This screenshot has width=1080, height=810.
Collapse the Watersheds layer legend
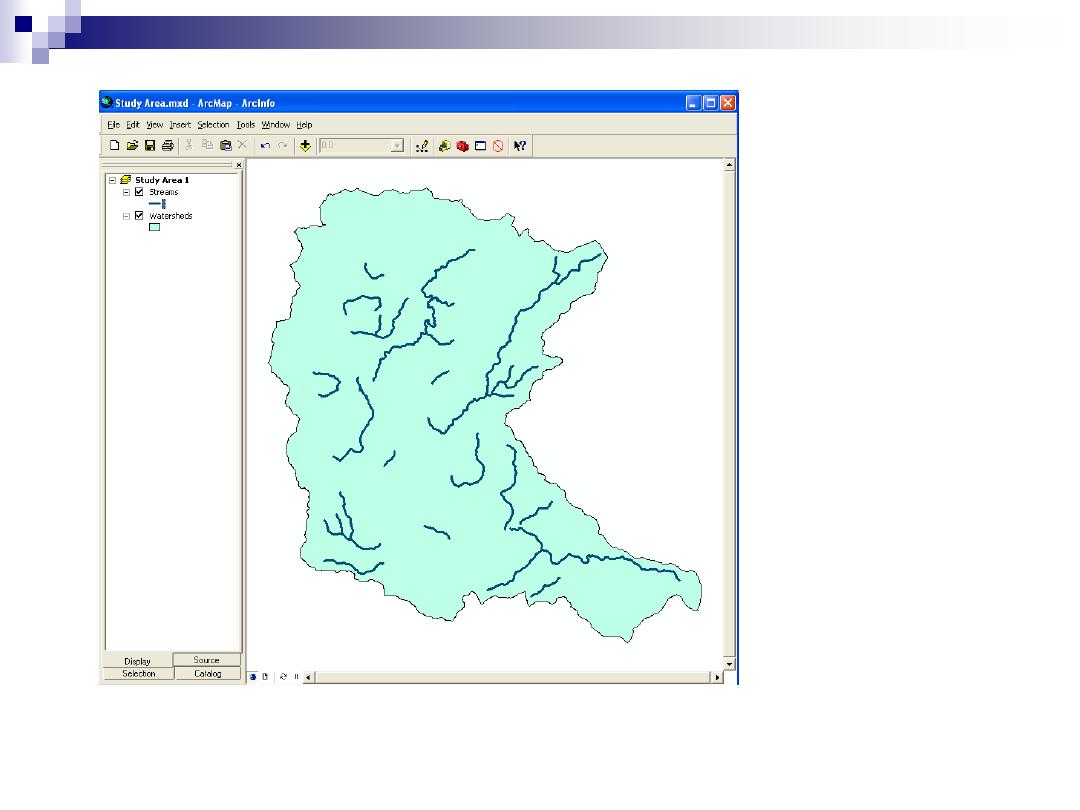pos(126,216)
